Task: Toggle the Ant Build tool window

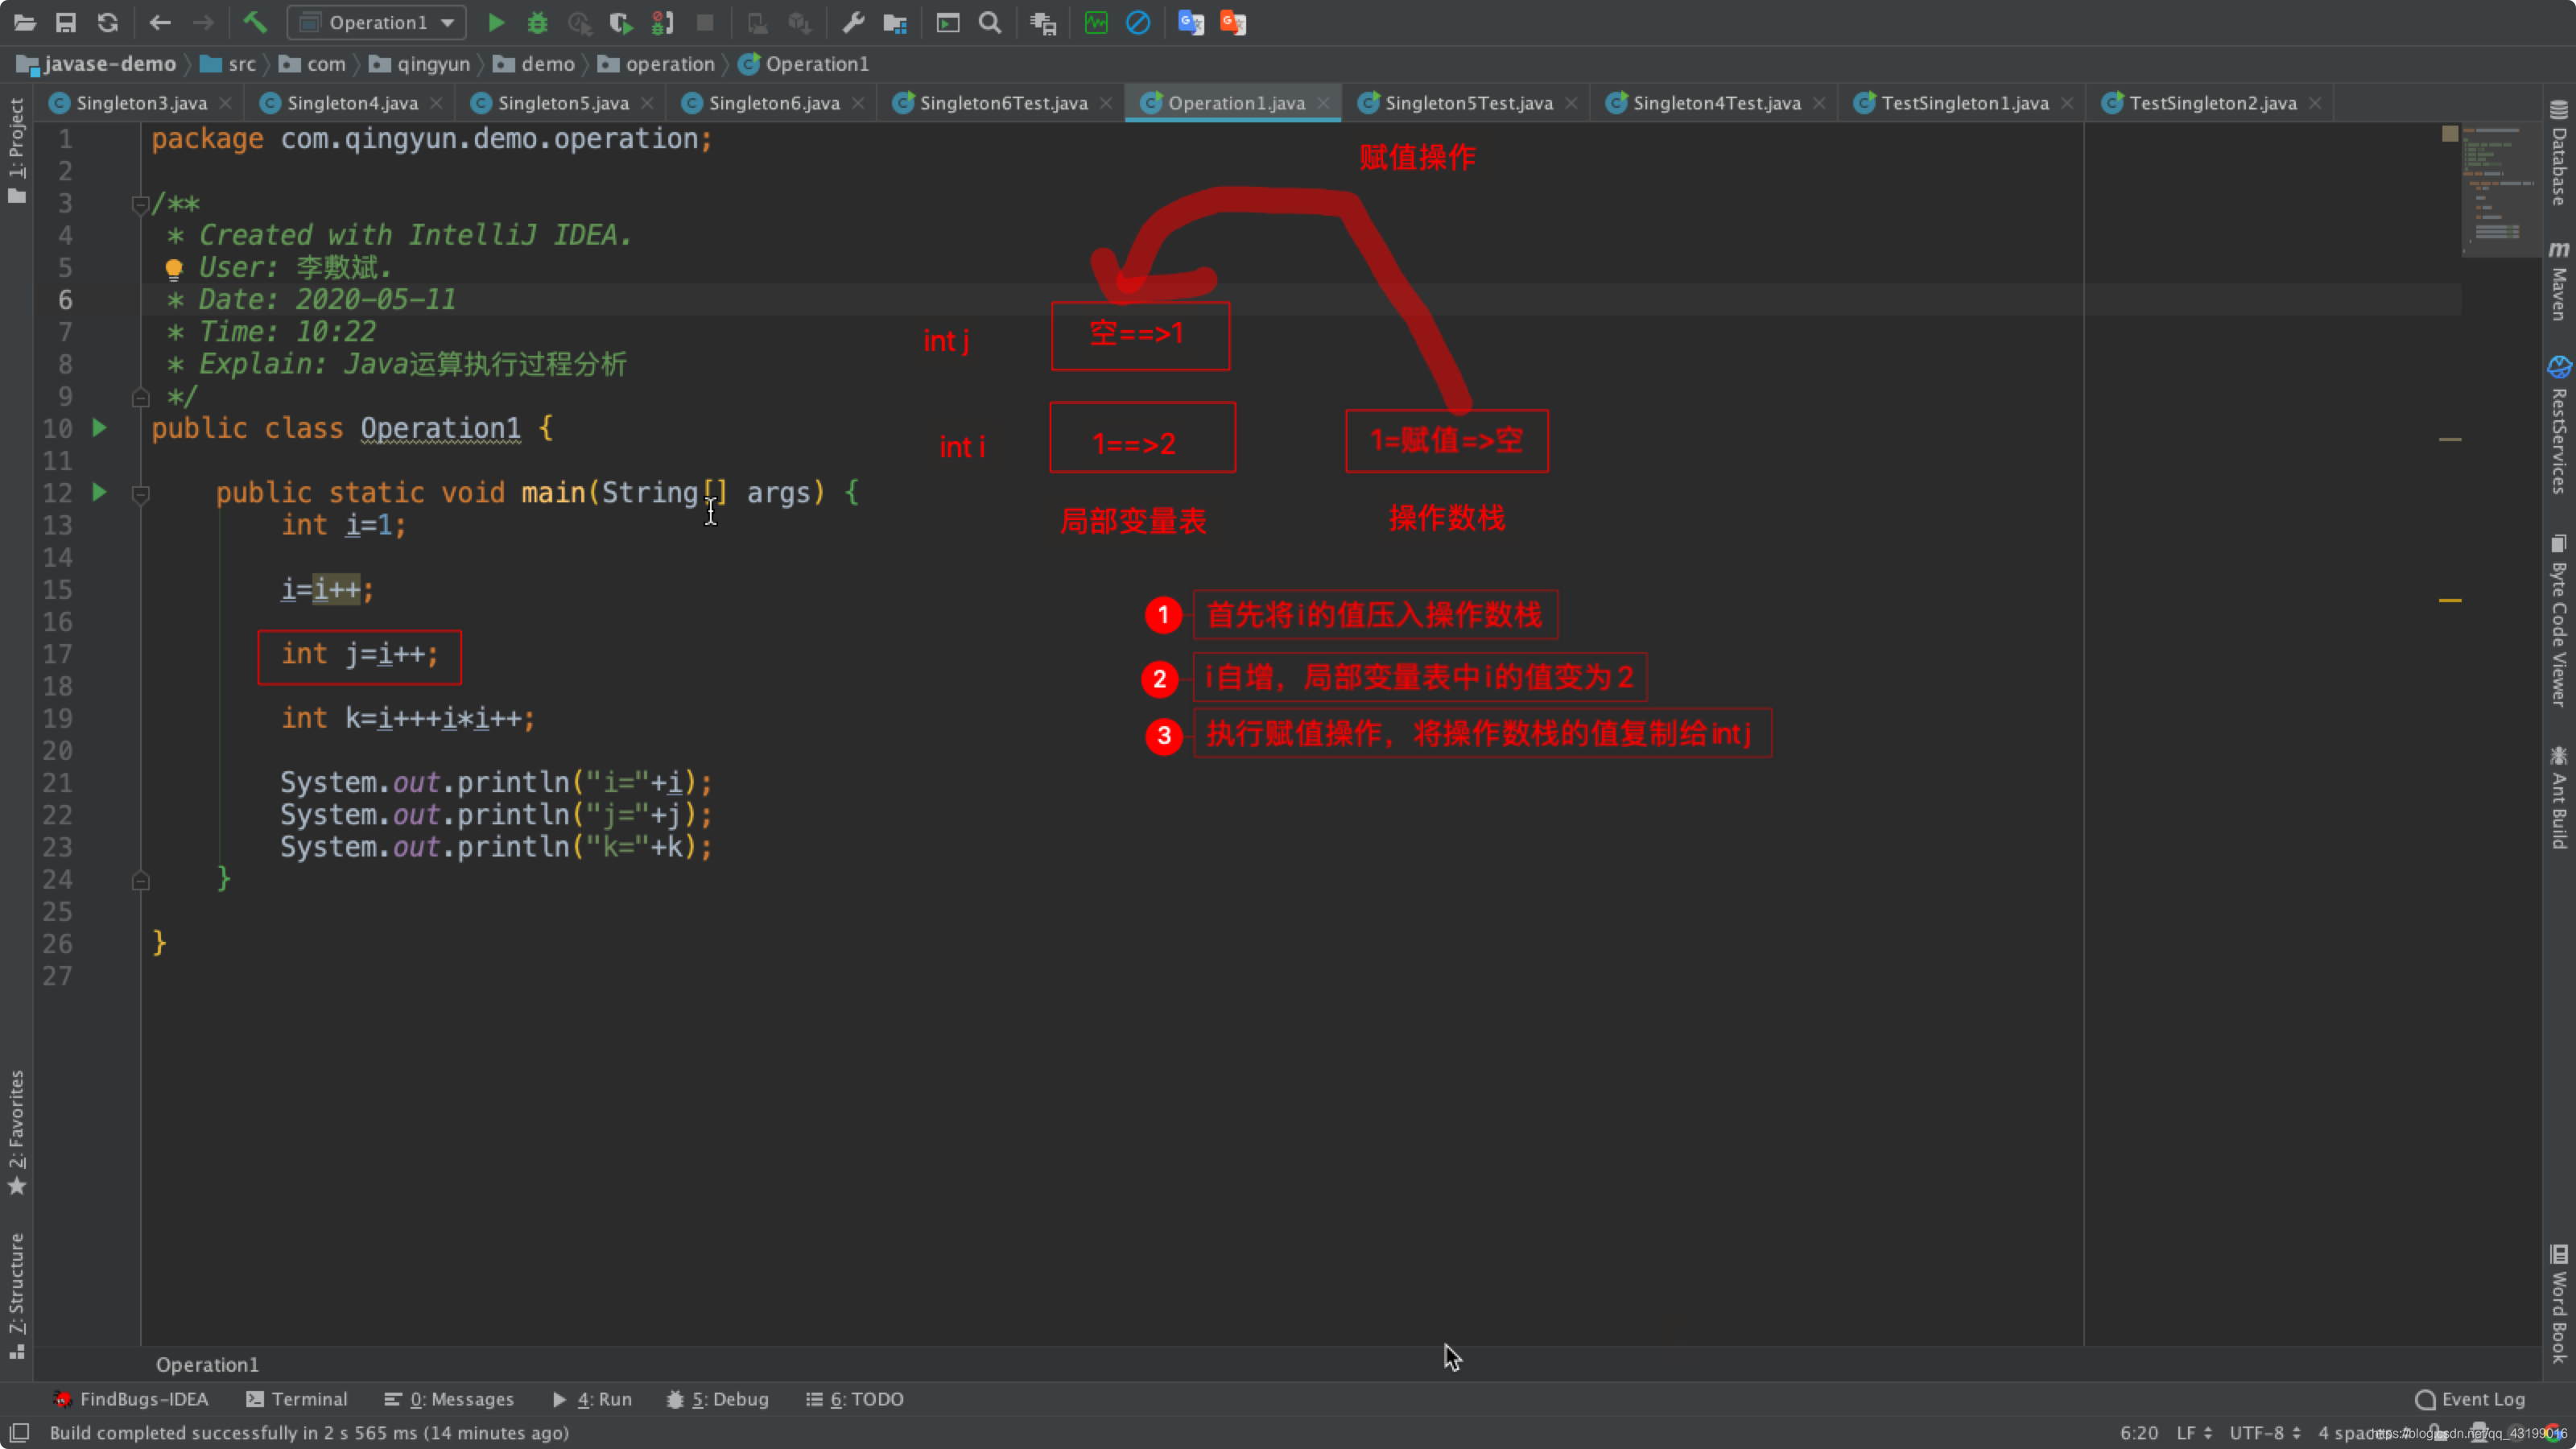Action: click(x=2559, y=797)
